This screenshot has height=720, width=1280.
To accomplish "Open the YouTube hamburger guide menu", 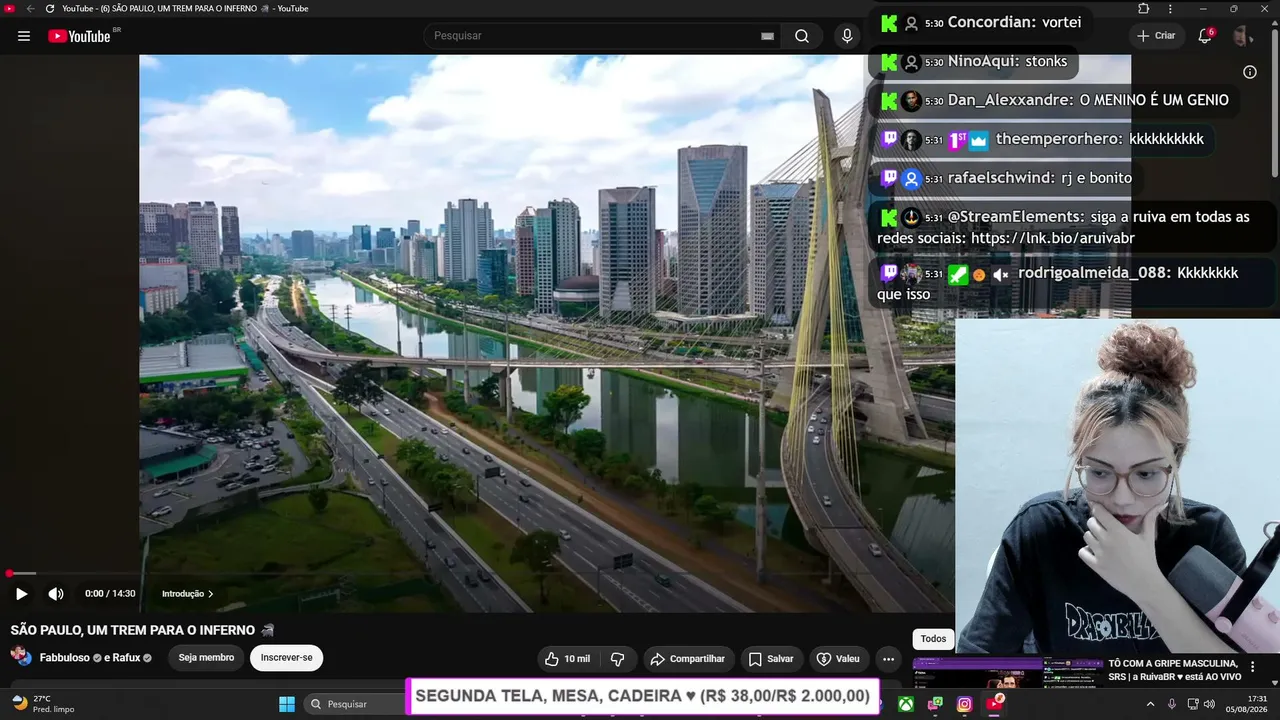I will click(x=24, y=36).
